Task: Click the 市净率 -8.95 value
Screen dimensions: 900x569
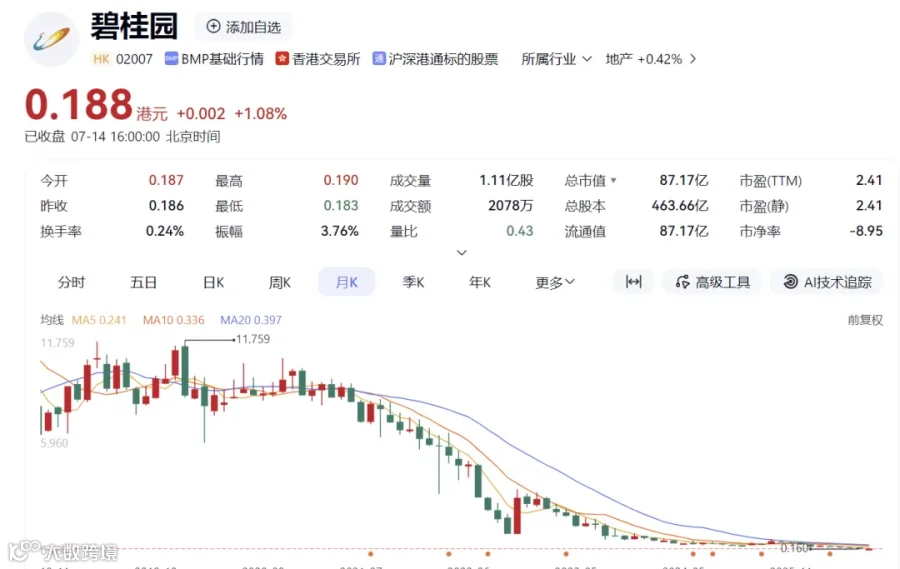Action: tap(866, 231)
